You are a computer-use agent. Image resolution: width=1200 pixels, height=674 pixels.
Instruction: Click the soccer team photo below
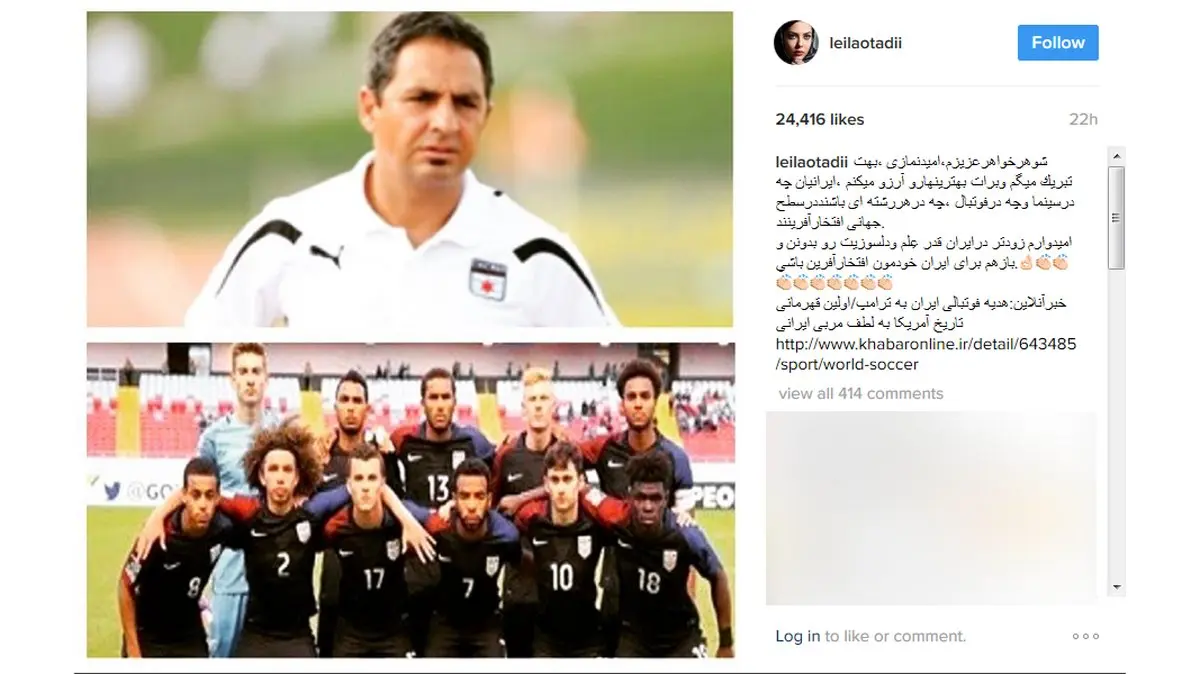point(410,500)
